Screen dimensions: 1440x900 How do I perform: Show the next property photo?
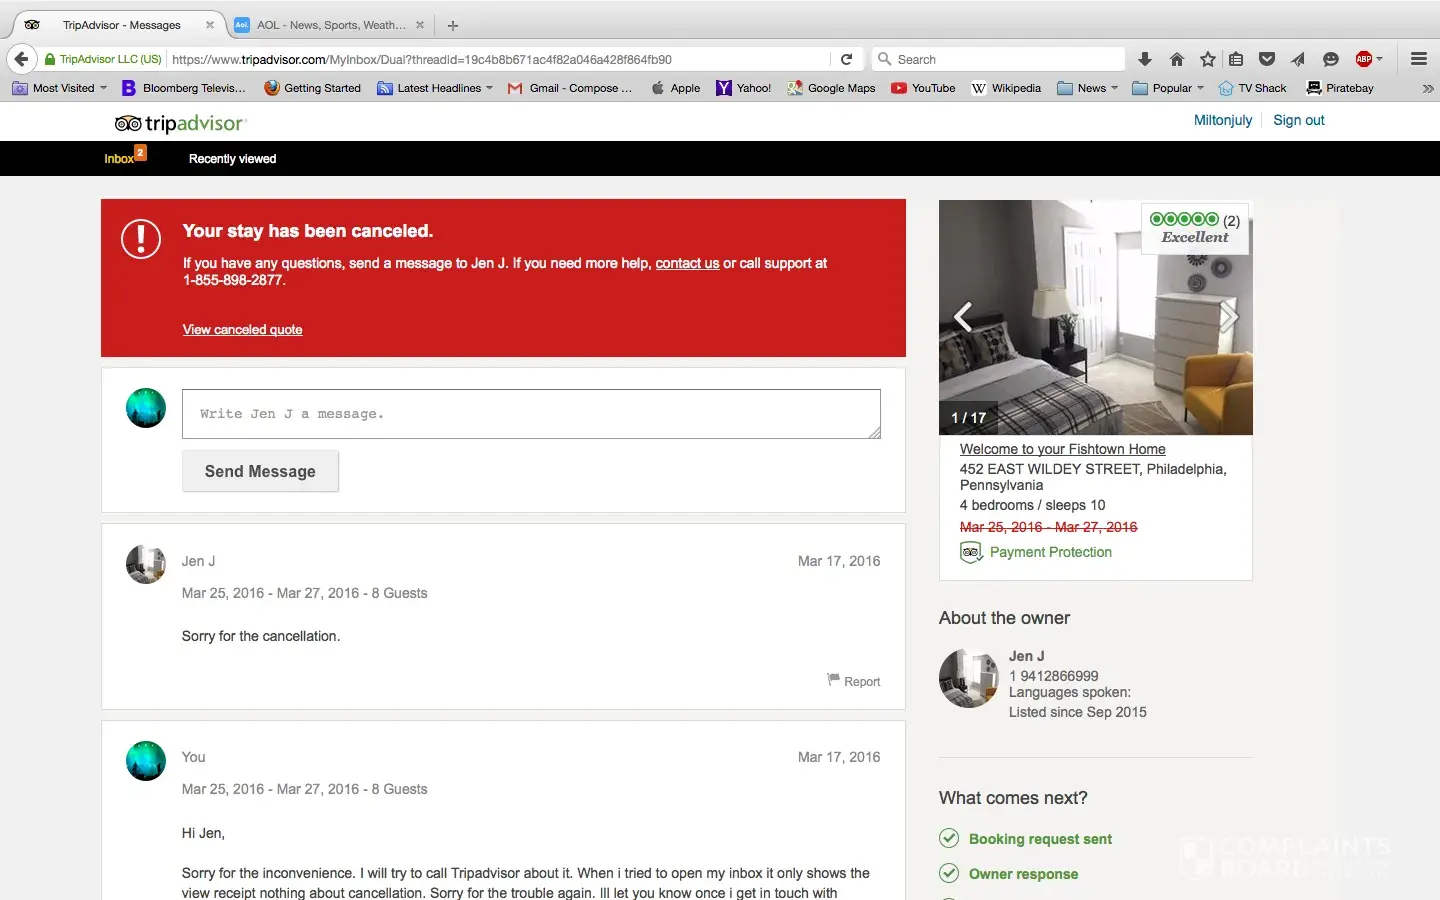point(1229,317)
